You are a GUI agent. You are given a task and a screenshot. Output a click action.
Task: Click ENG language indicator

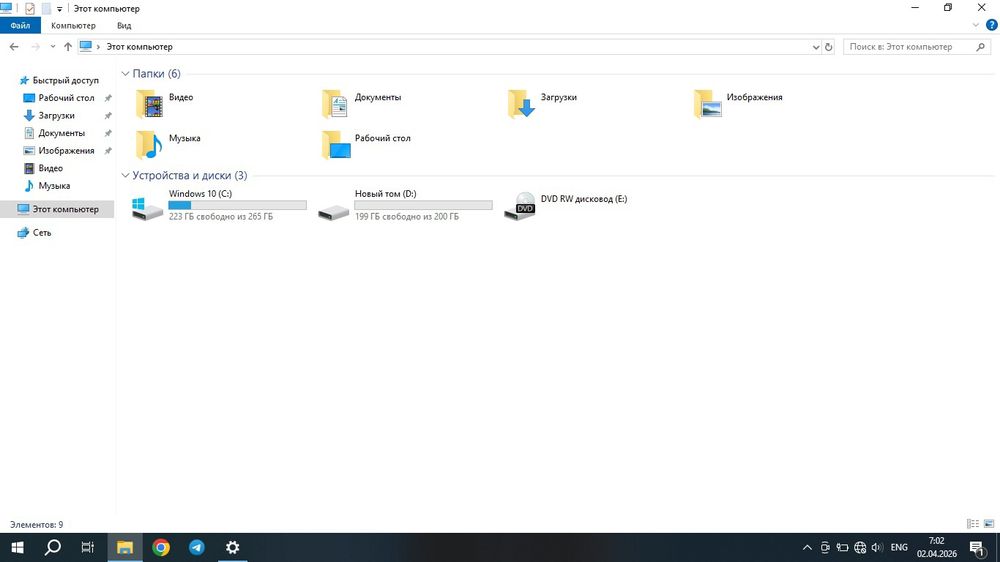coord(899,547)
